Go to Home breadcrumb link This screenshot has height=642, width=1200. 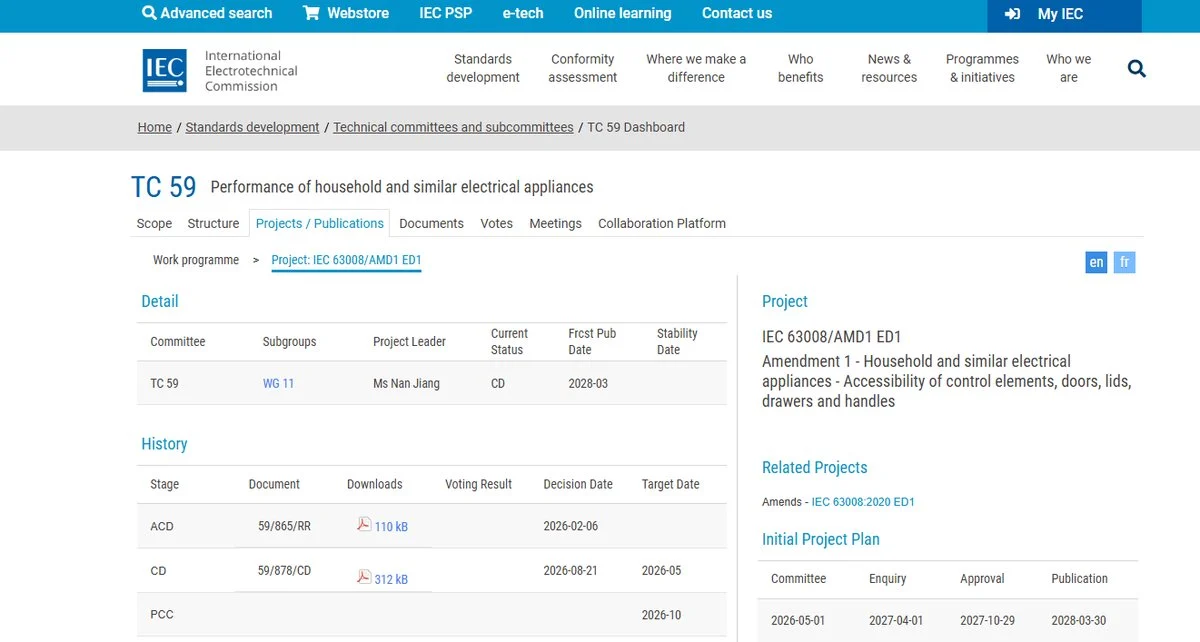click(155, 127)
